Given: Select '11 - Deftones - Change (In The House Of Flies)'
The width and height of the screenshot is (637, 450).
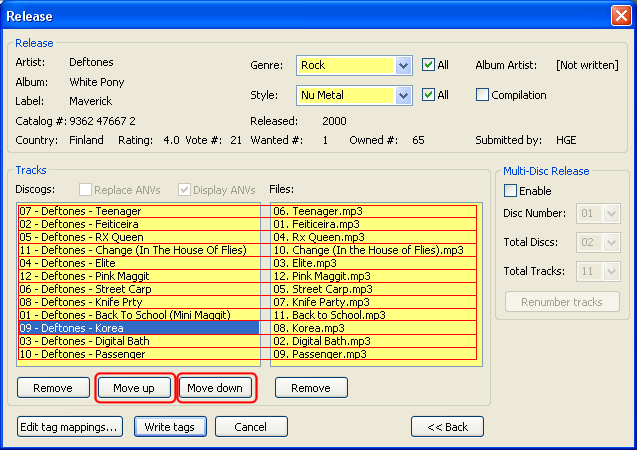Looking at the screenshot, I should 139,250.
